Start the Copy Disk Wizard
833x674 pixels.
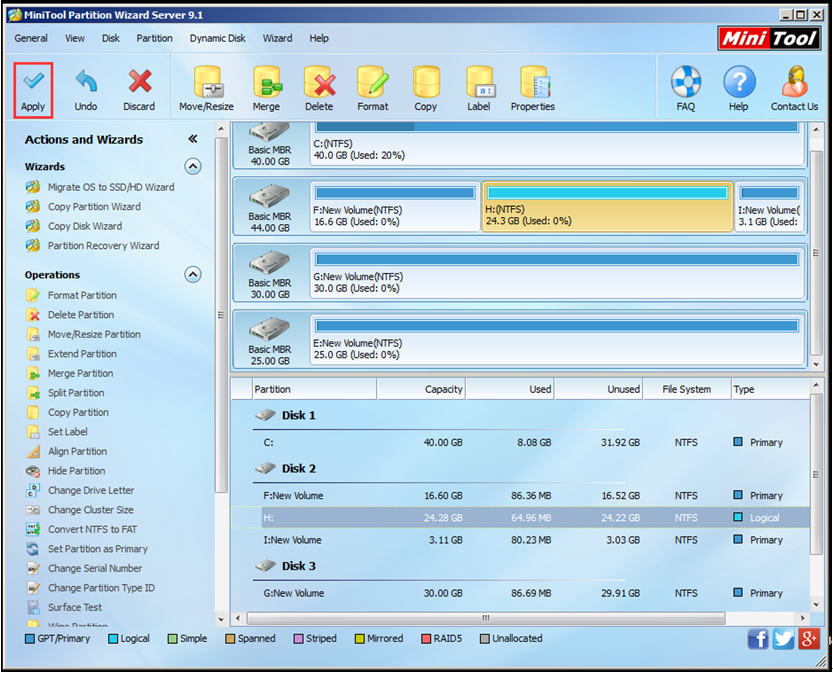point(74,226)
